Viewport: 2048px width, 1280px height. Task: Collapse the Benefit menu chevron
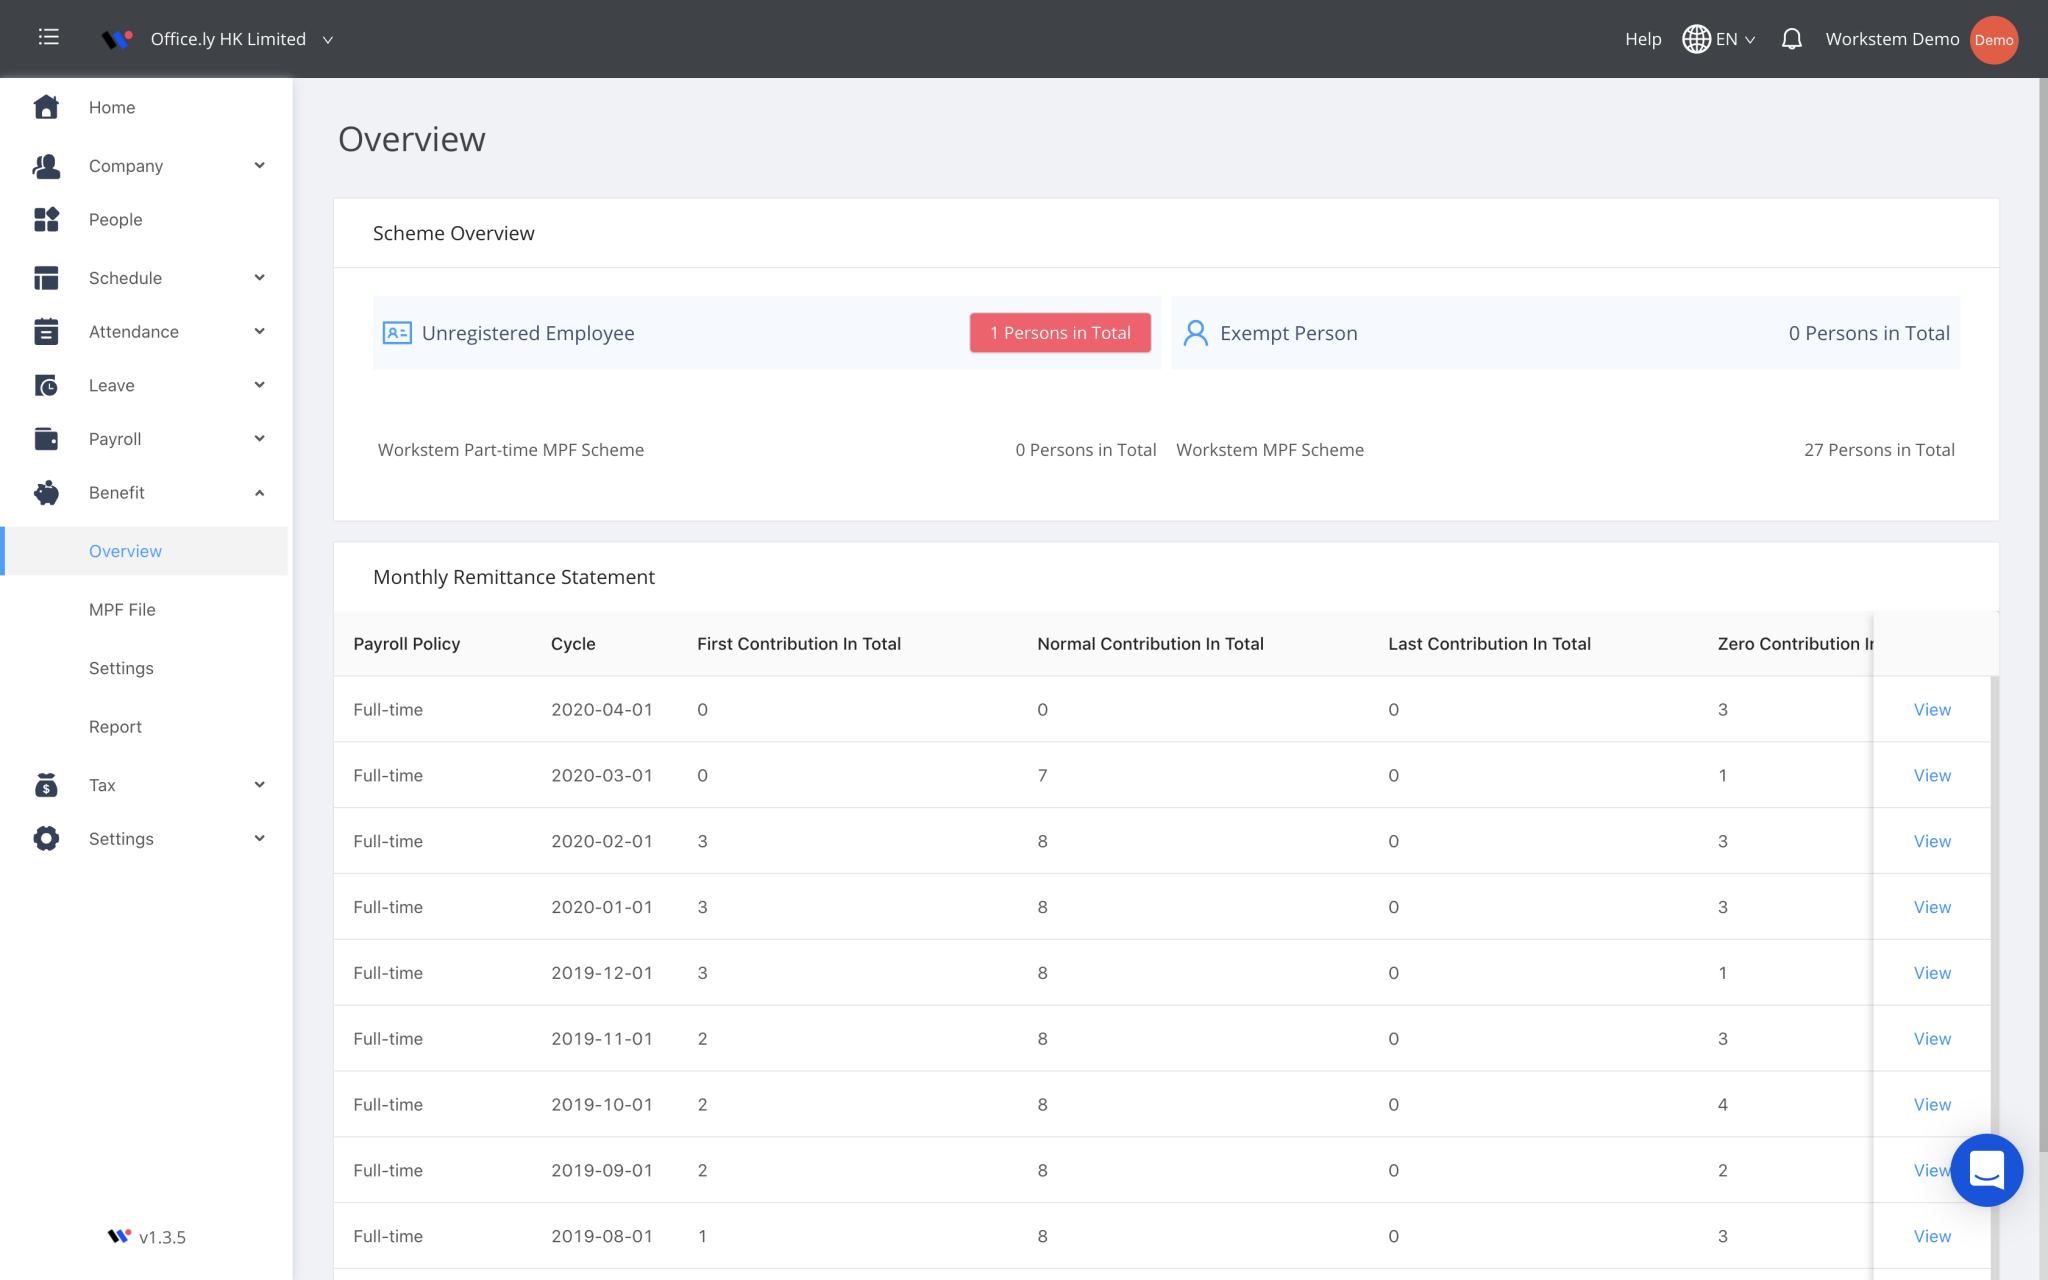(x=259, y=493)
